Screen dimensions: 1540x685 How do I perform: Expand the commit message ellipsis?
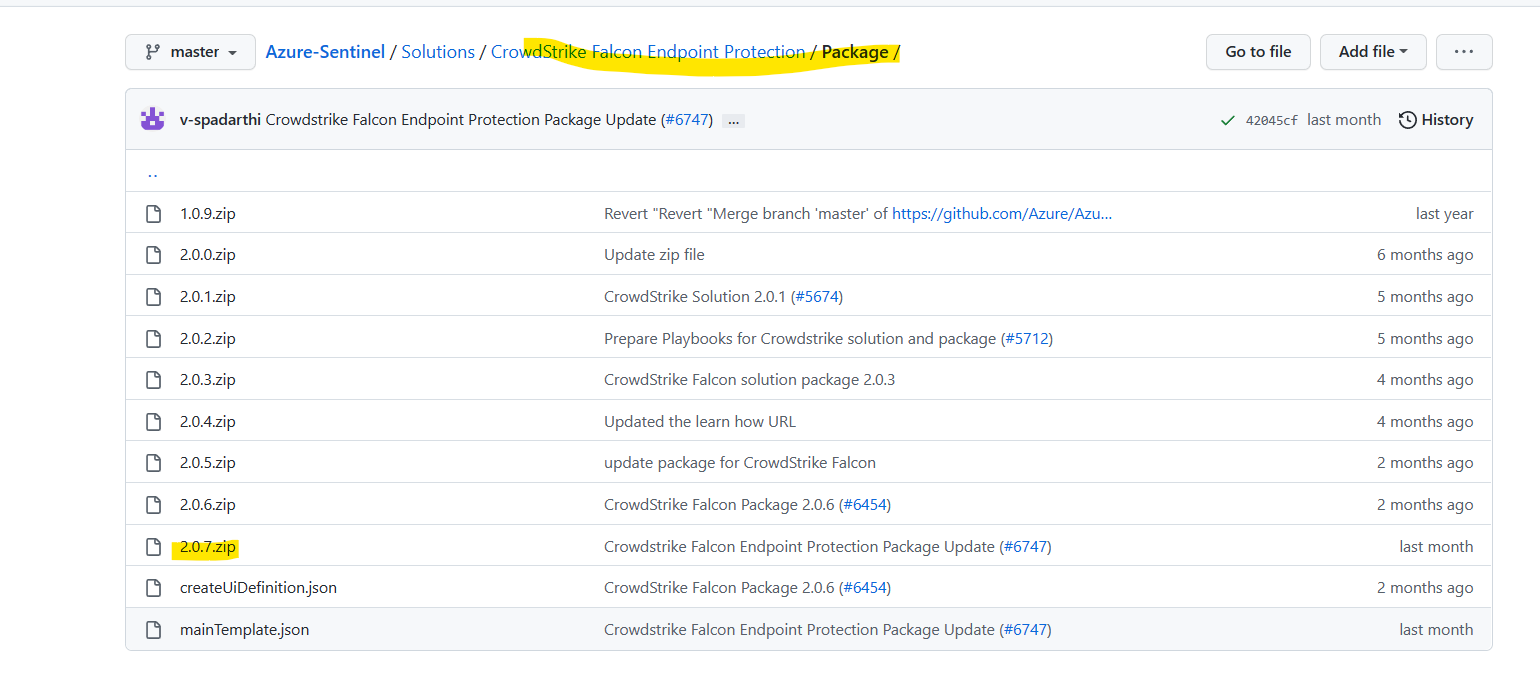(733, 120)
